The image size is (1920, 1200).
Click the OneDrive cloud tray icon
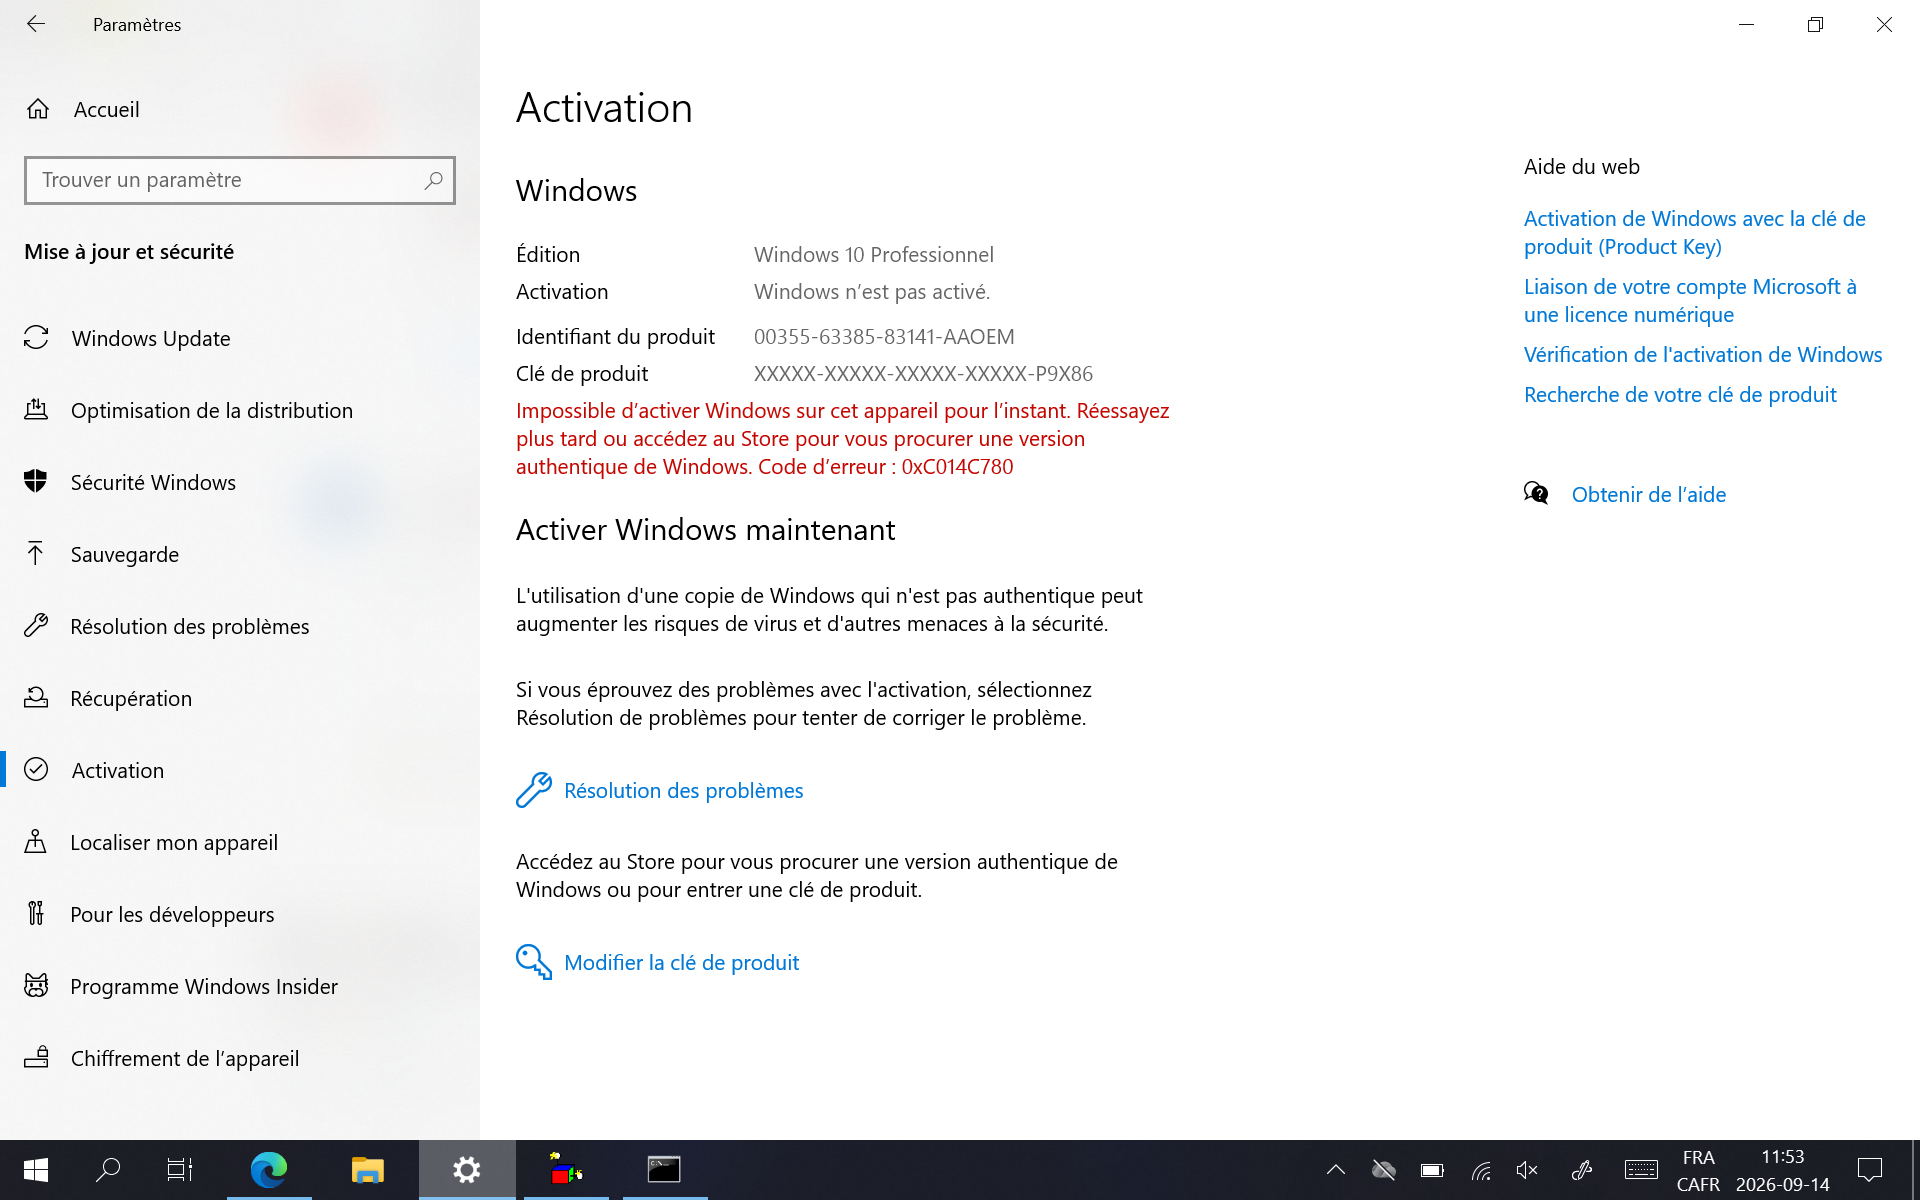click(1384, 1169)
